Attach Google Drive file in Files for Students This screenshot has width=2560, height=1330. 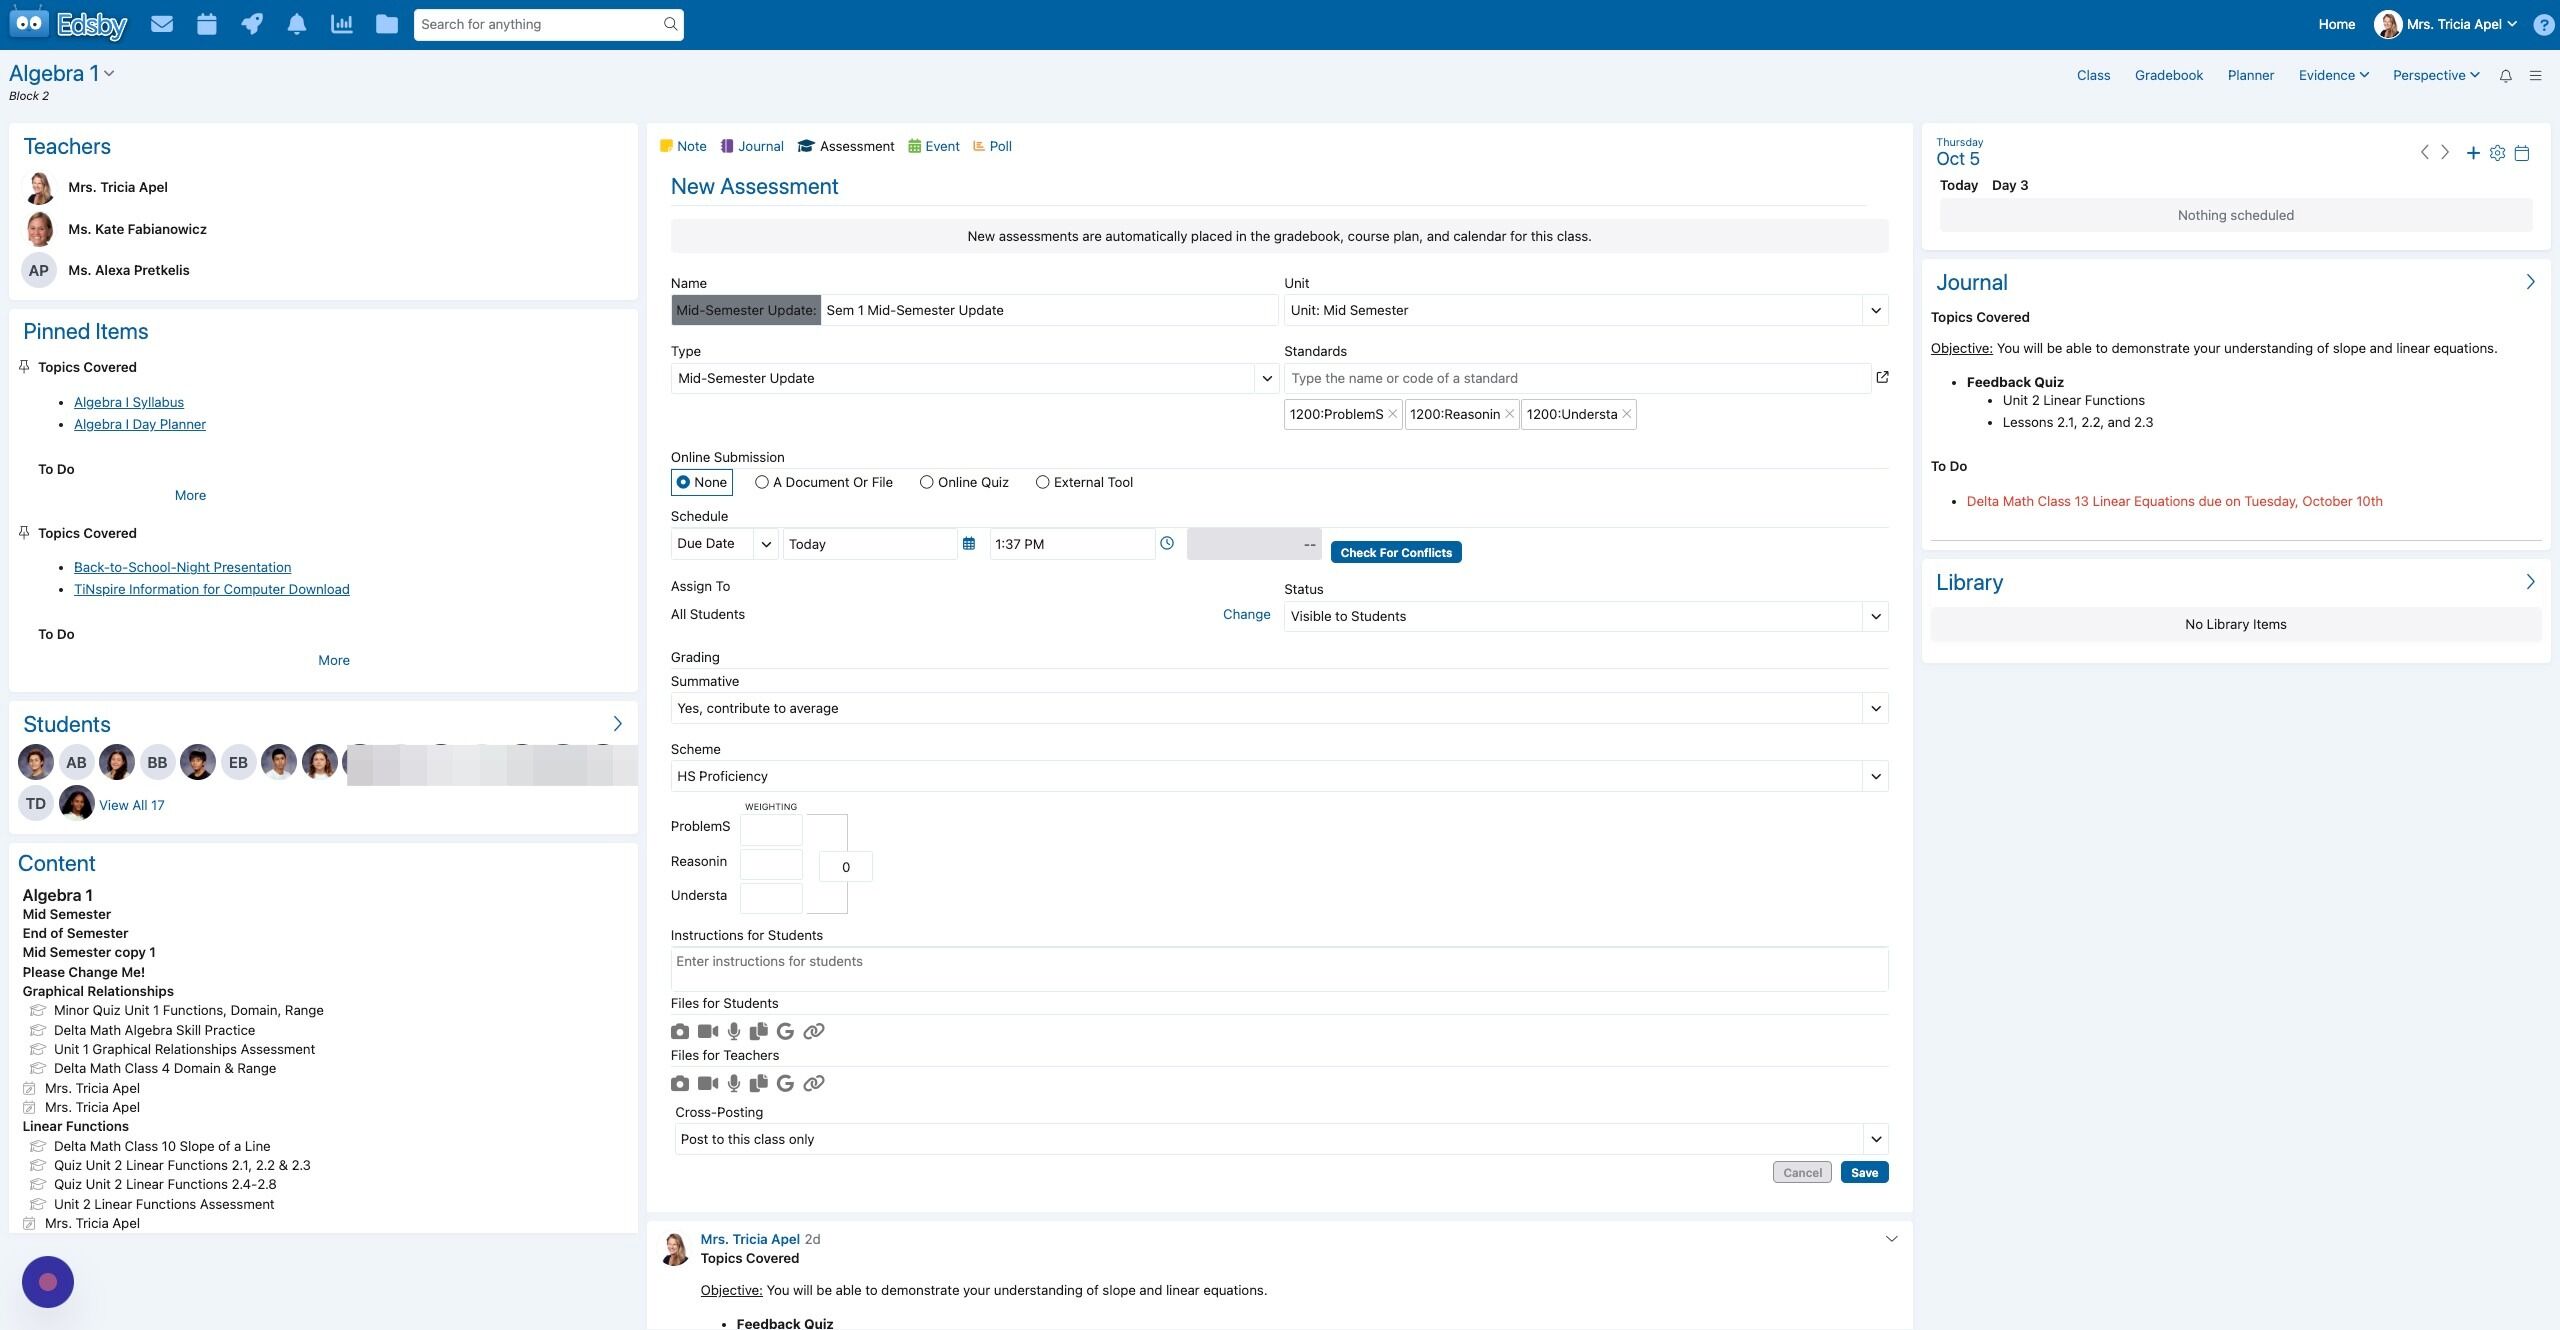click(x=785, y=1031)
